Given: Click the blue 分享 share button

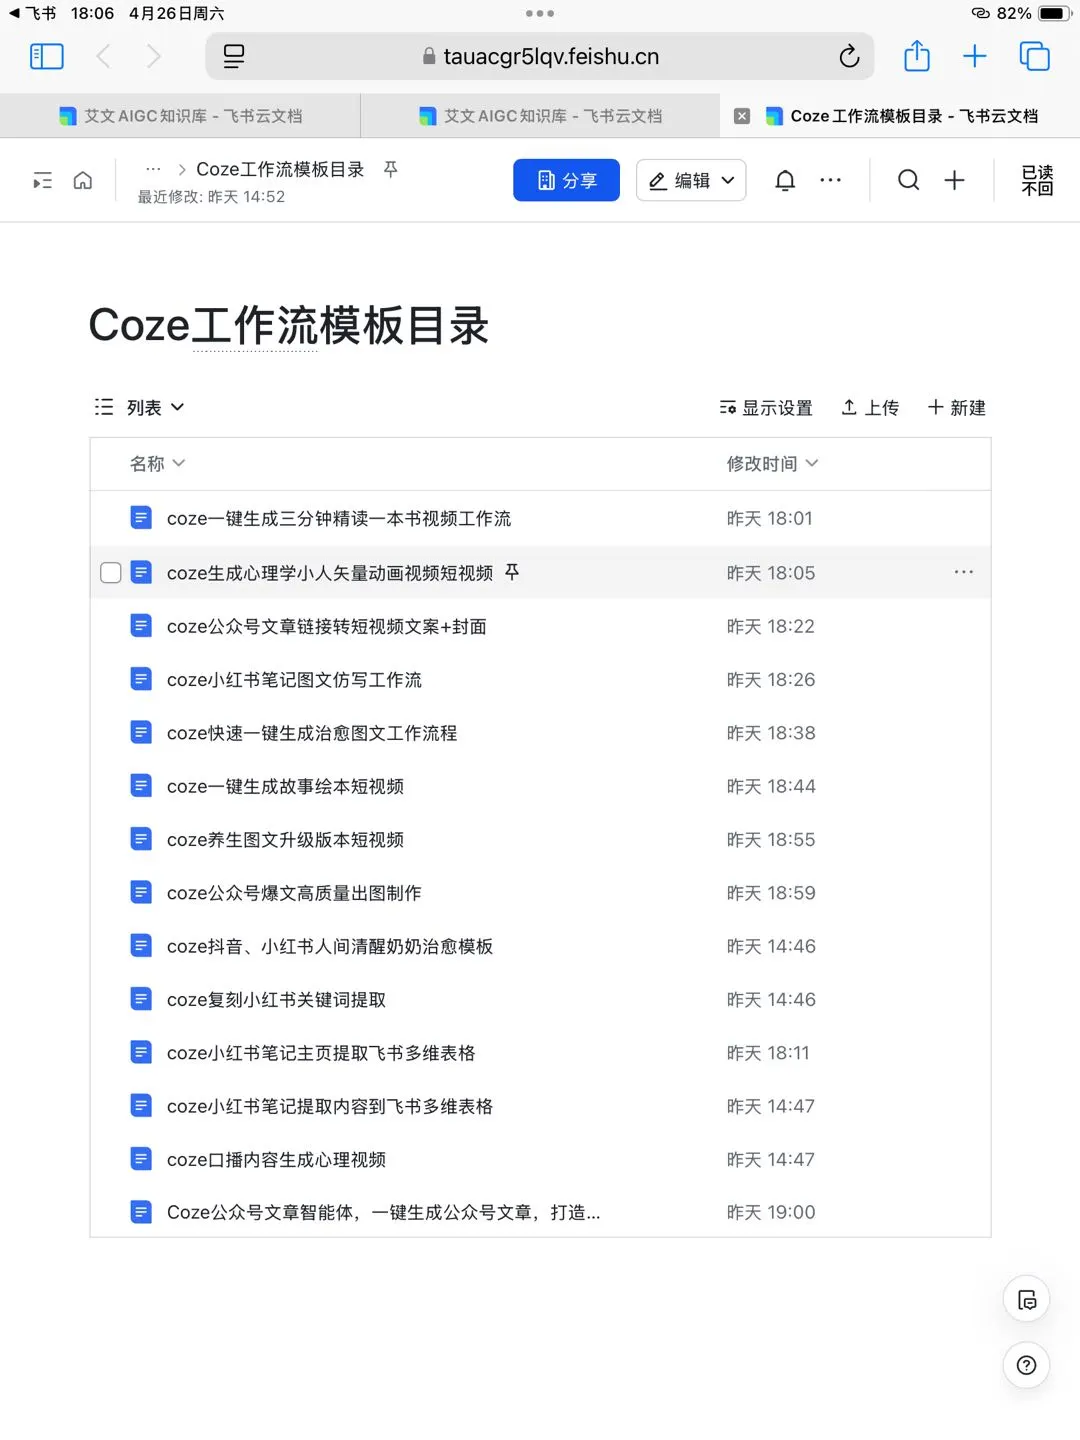Looking at the screenshot, I should 566,180.
